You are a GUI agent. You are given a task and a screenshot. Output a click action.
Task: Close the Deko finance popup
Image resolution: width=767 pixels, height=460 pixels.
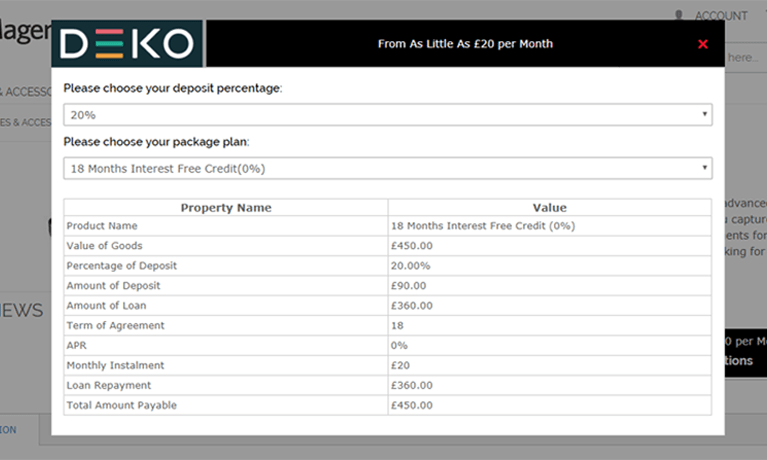(x=703, y=45)
